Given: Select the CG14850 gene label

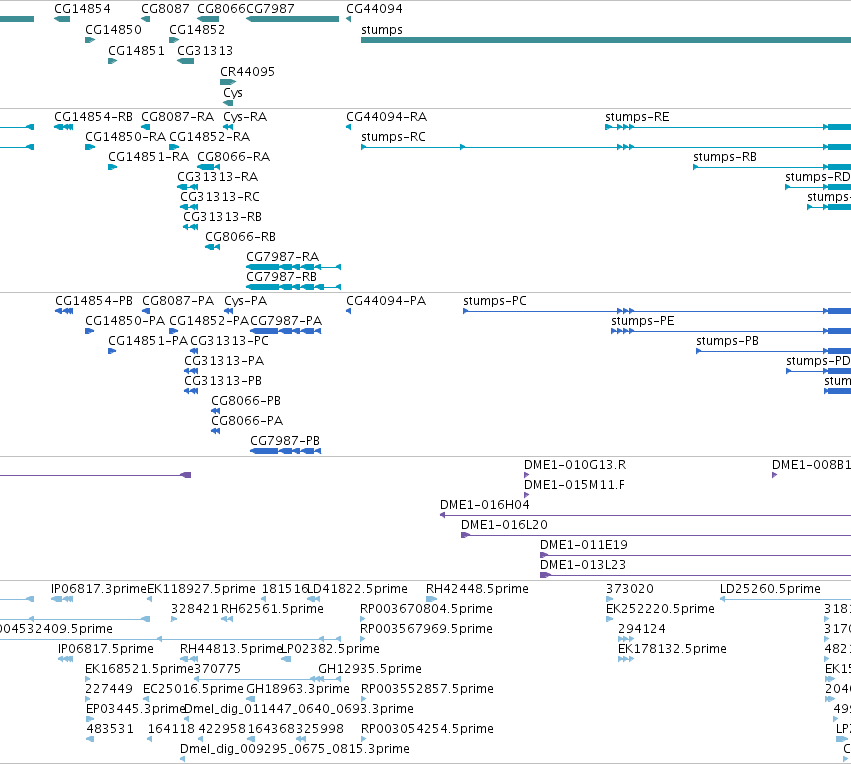Looking at the screenshot, I should [113, 29].
